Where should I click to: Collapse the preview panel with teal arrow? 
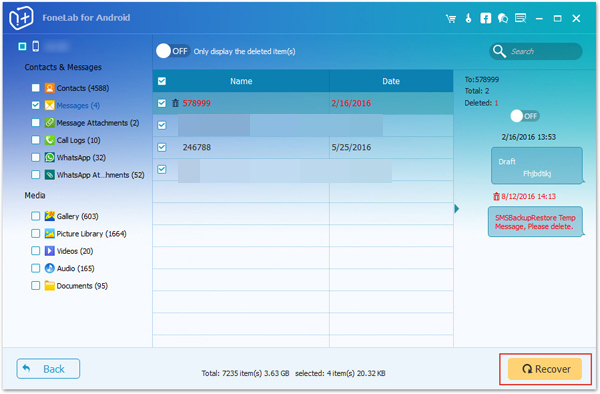(457, 209)
